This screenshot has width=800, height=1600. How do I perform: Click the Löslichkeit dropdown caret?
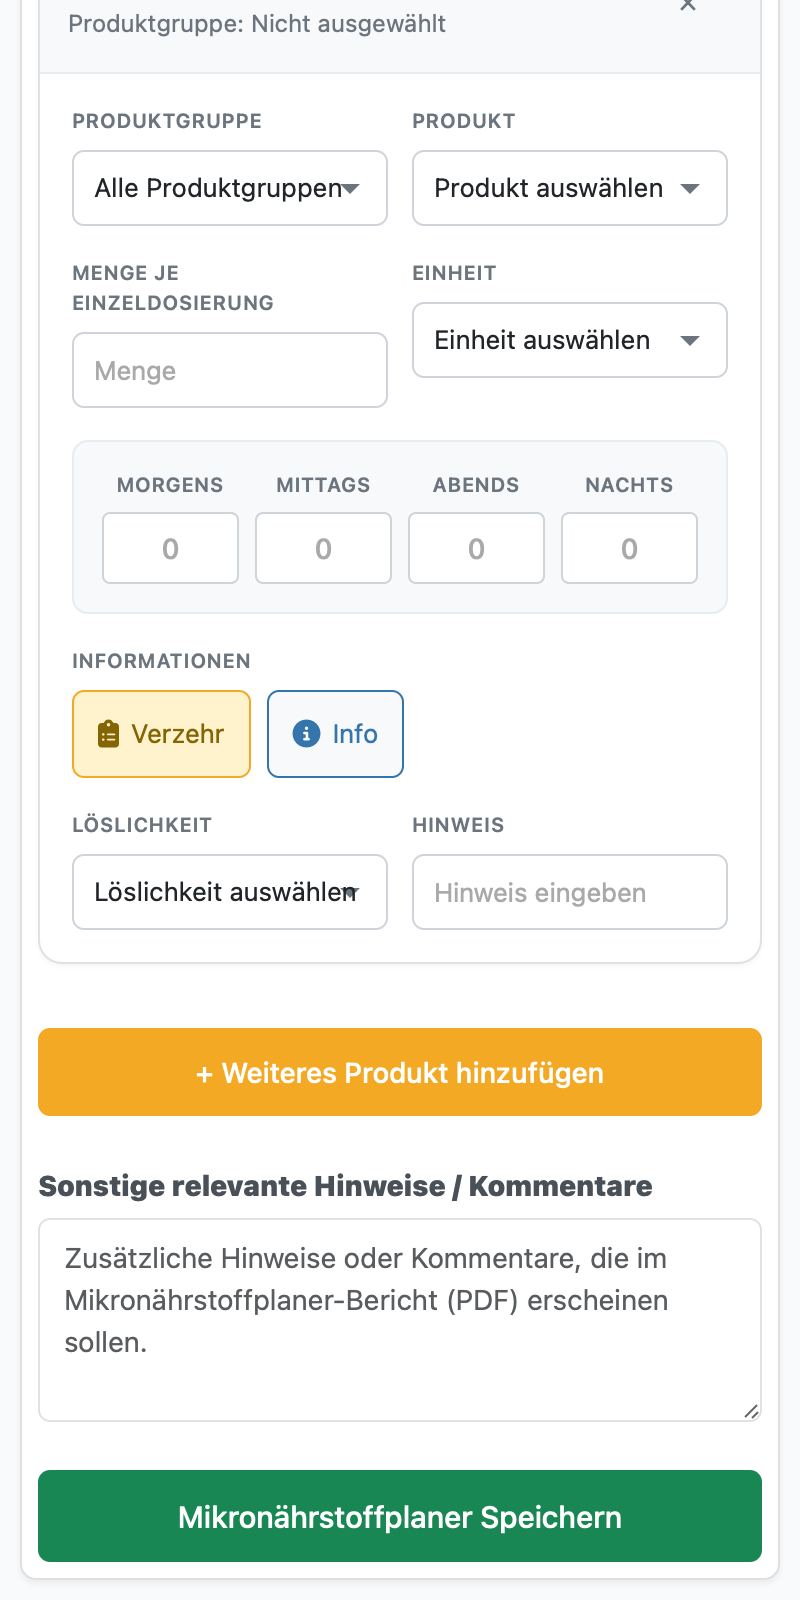[351, 892]
